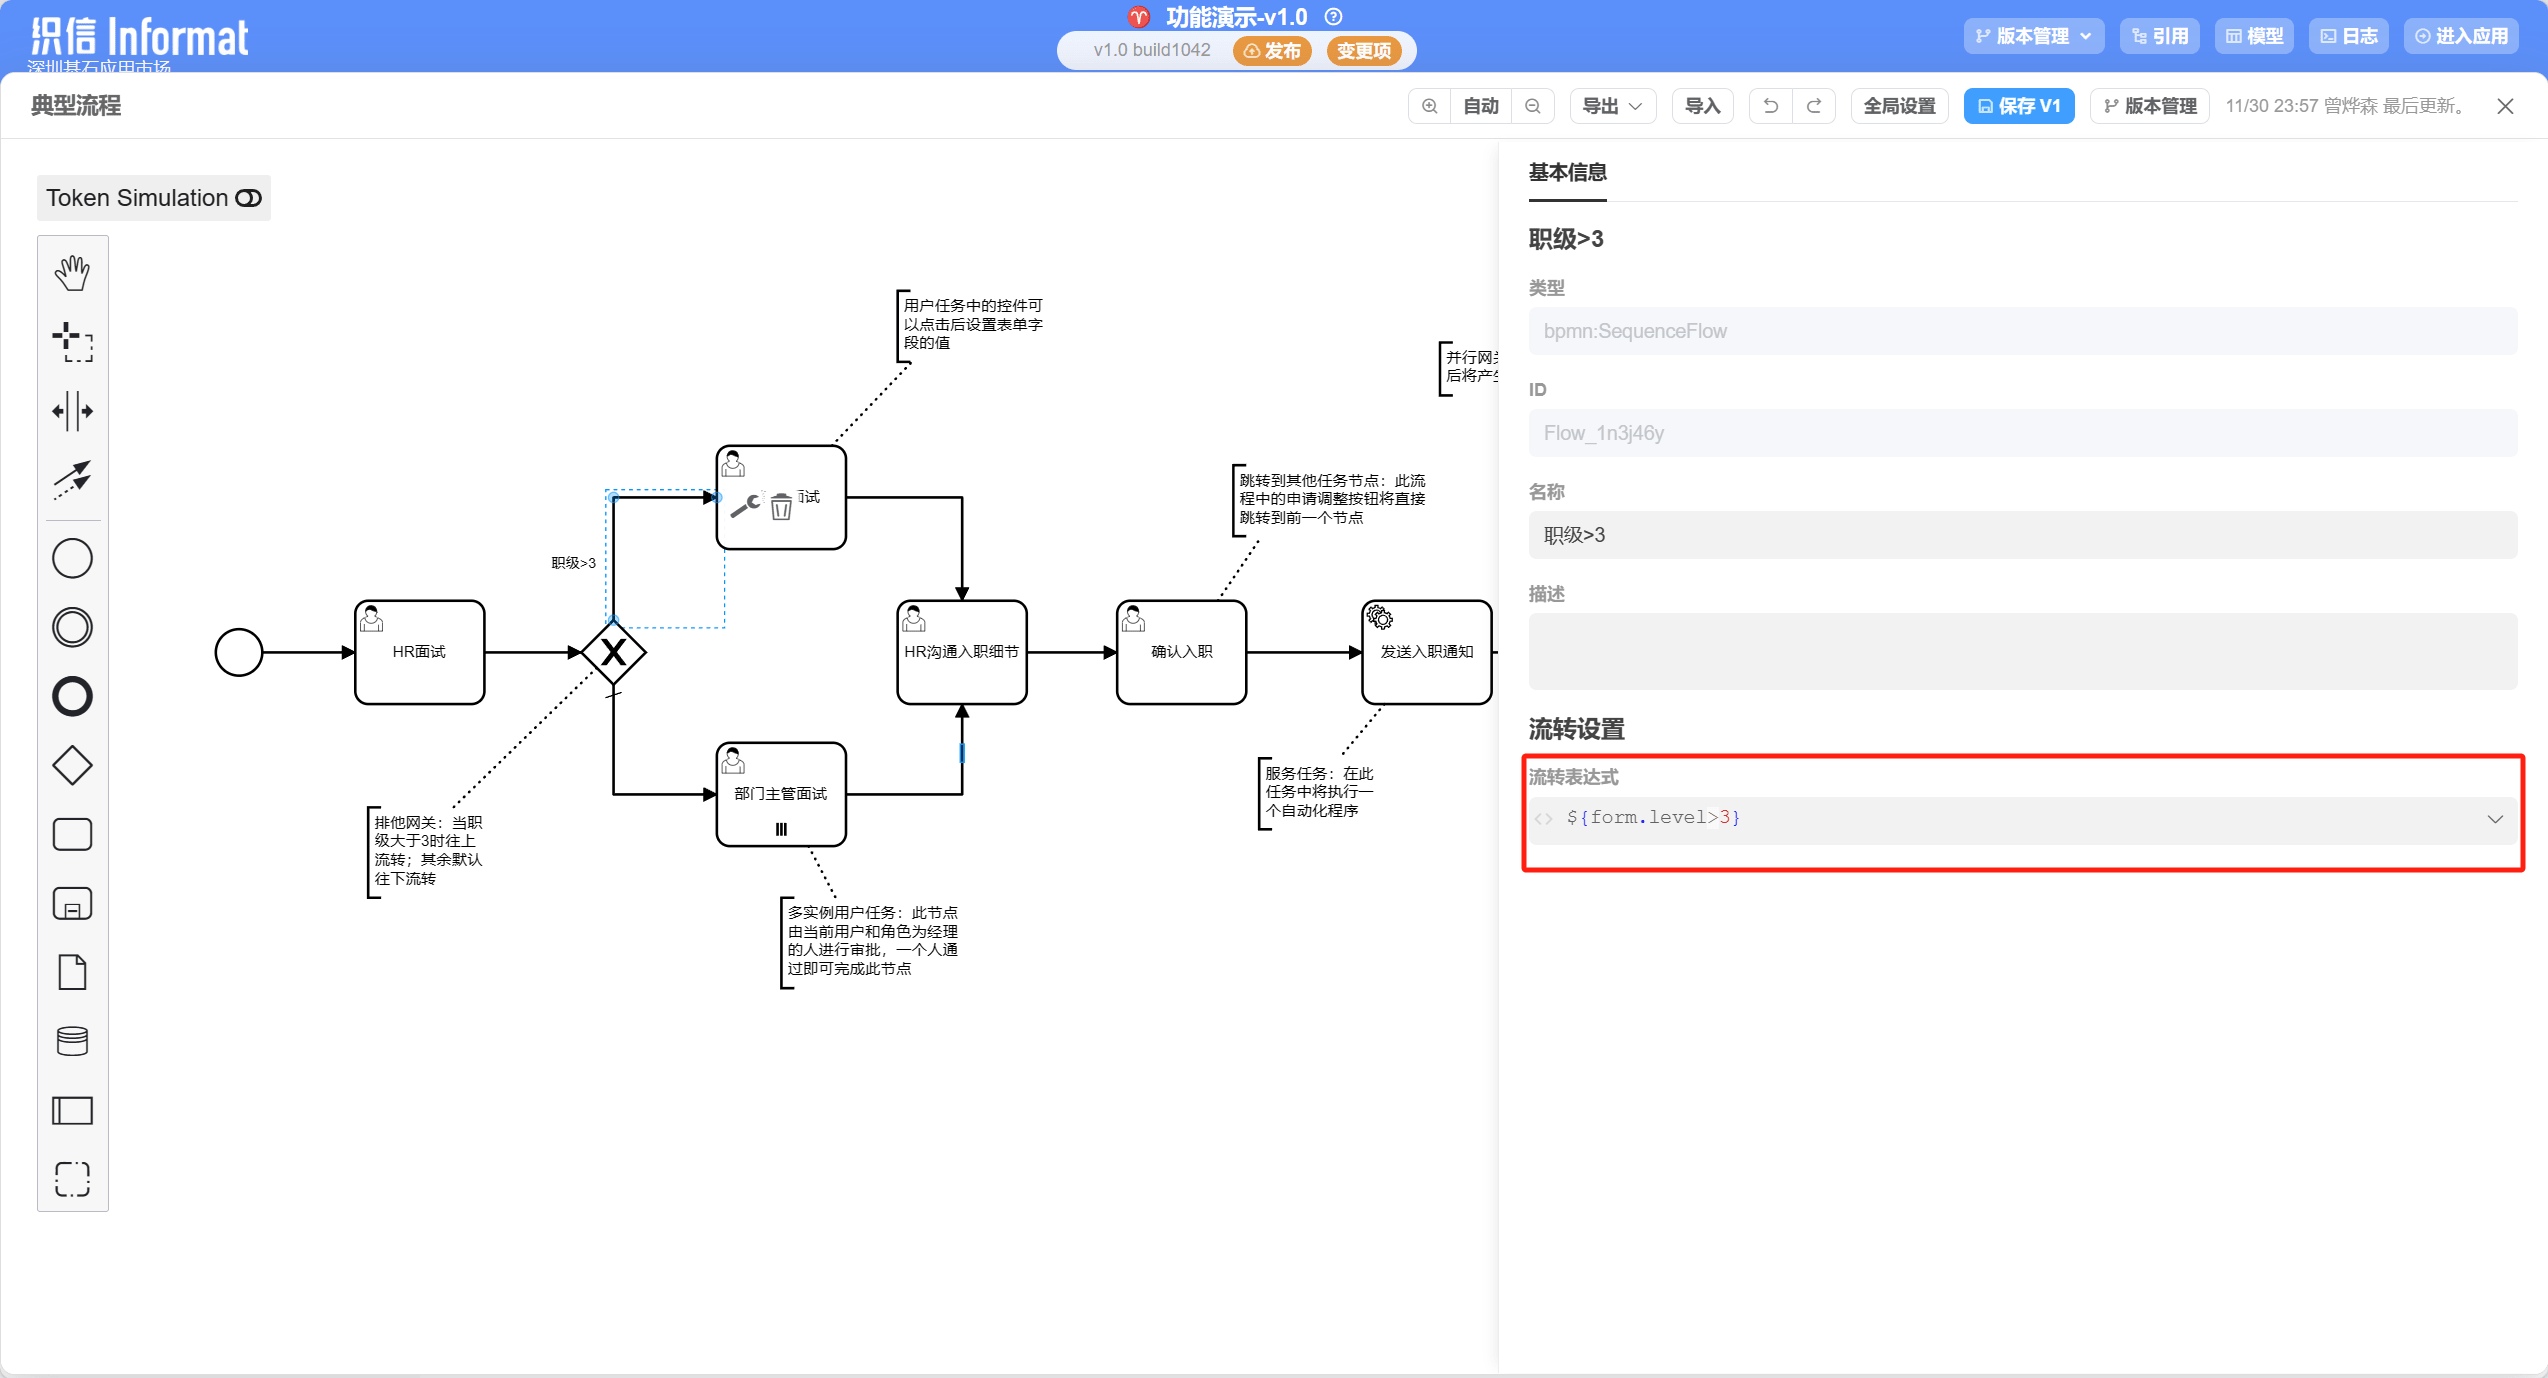The width and height of the screenshot is (2548, 1378).
Task: Click the zoom in magnifier icon
Action: pyautogui.click(x=1430, y=106)
